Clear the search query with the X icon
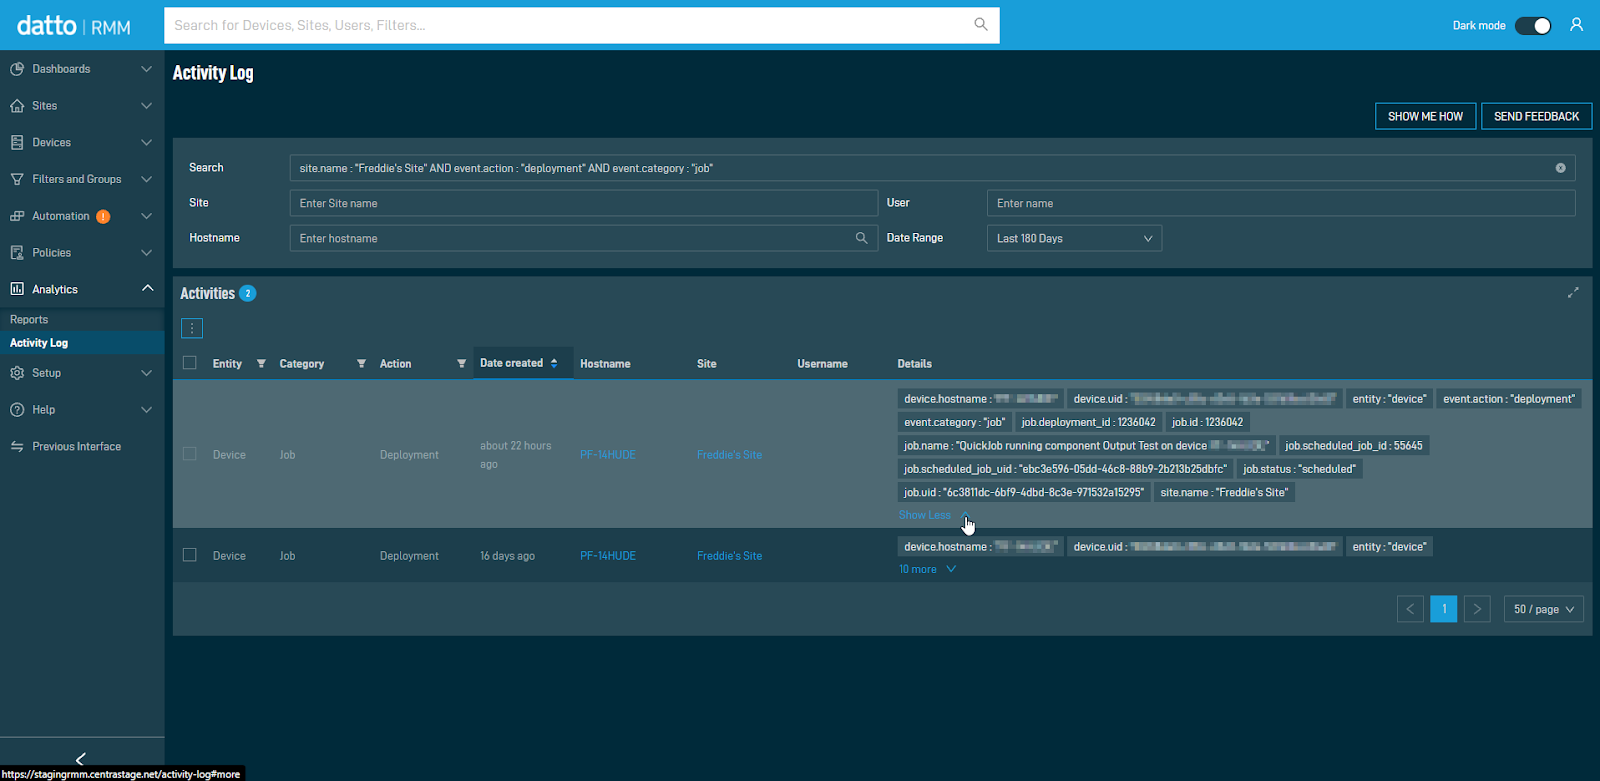The height and width of the screenshot is (781, 1600). pyautogui.click(x=1560, y=168)
